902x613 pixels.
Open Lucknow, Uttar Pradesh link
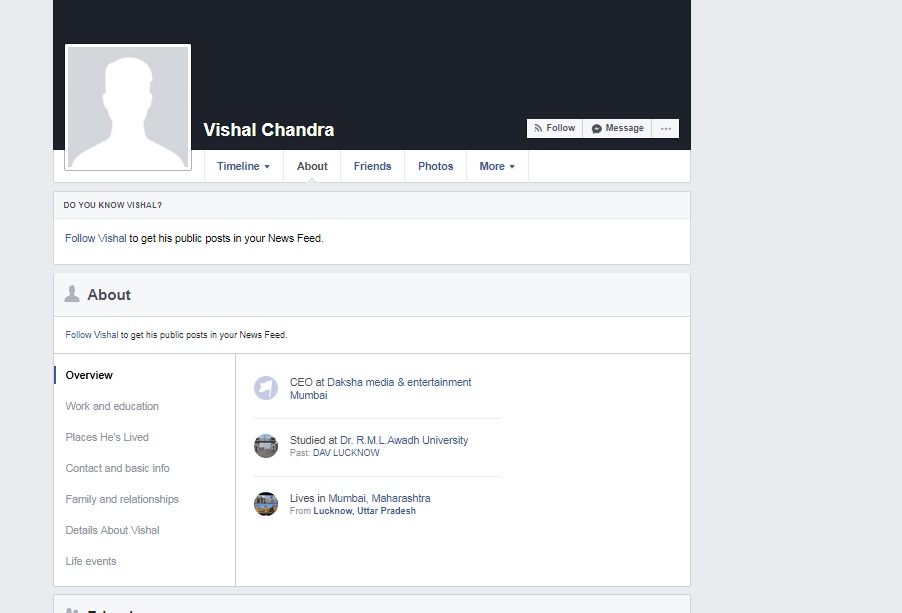(x=364, y=511)
